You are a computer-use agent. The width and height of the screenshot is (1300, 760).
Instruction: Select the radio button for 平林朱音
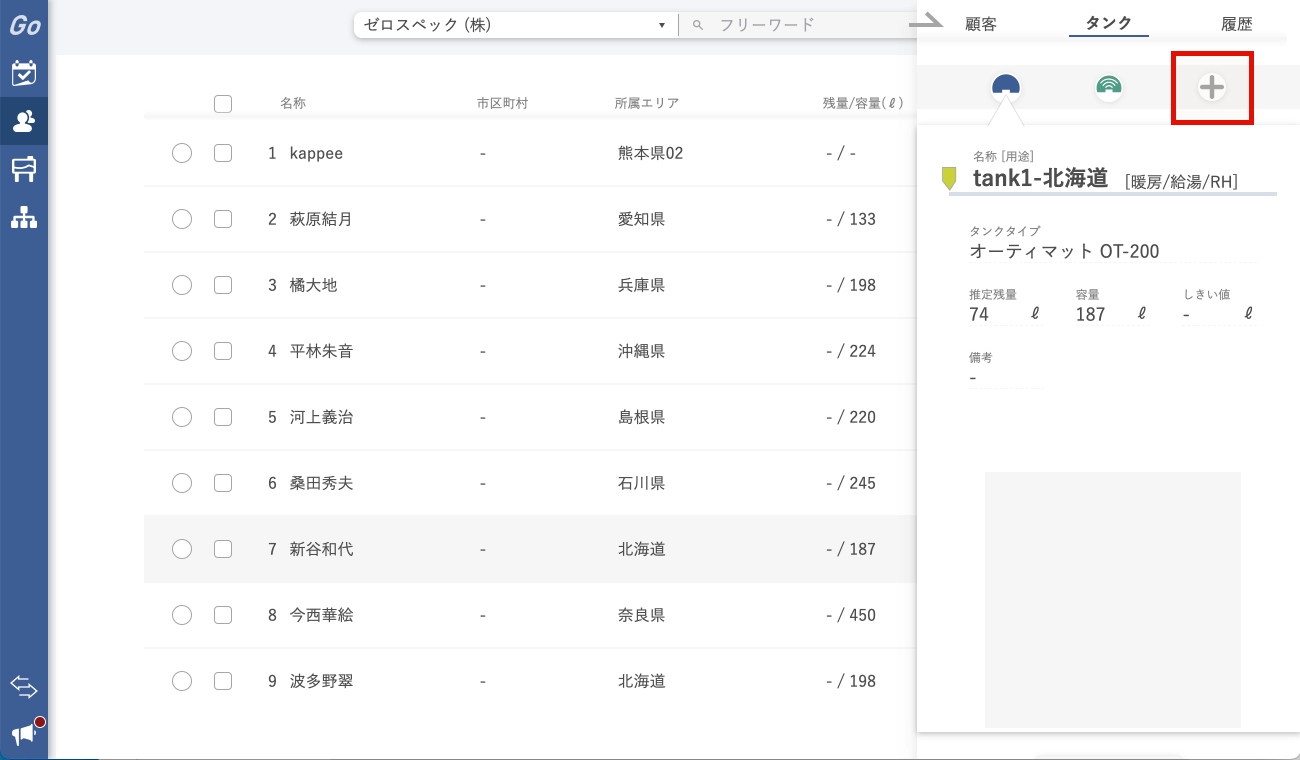[x=182, y=351]
